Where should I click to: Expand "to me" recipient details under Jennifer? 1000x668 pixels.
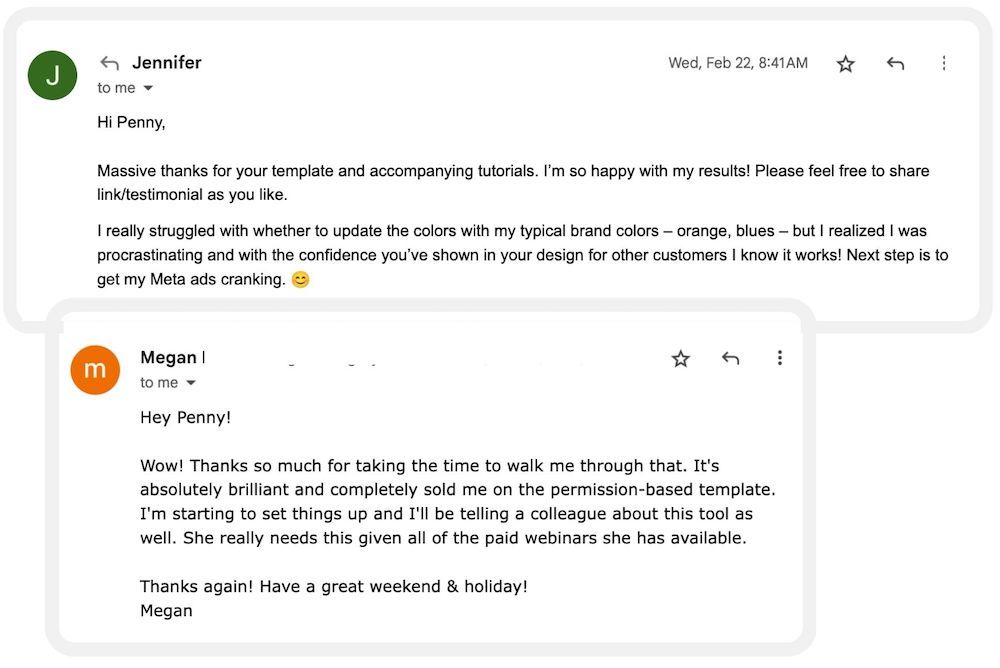click(148, 89)
